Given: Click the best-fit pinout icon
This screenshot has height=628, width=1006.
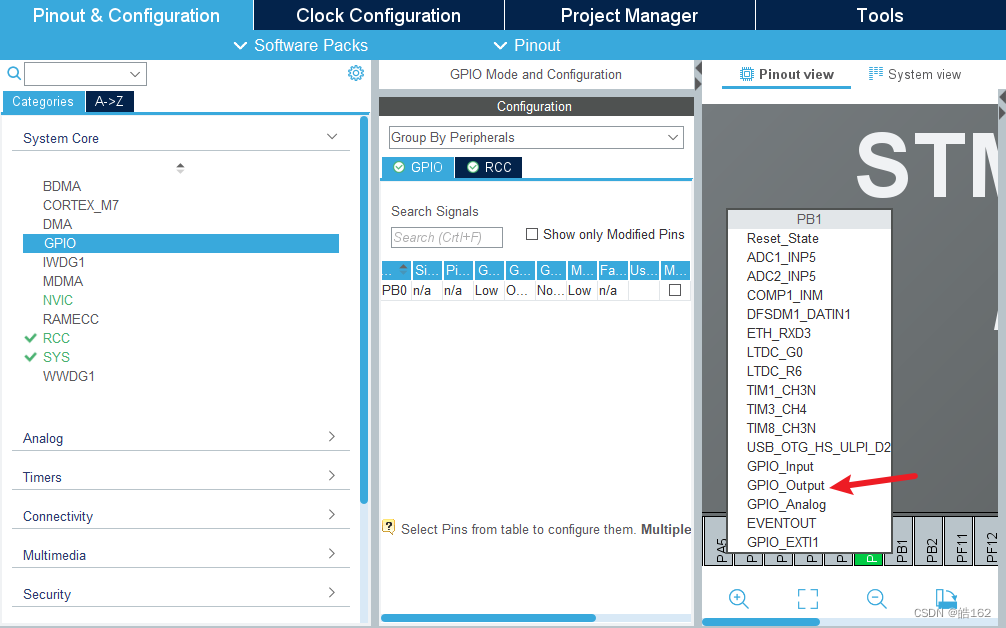Looking at the screenshot, I should click(807, 598).
